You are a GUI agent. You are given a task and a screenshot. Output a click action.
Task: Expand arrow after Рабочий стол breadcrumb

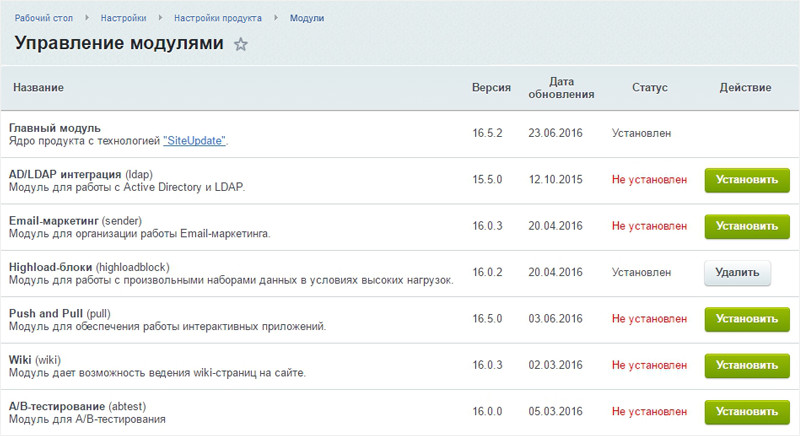[89, 18]
